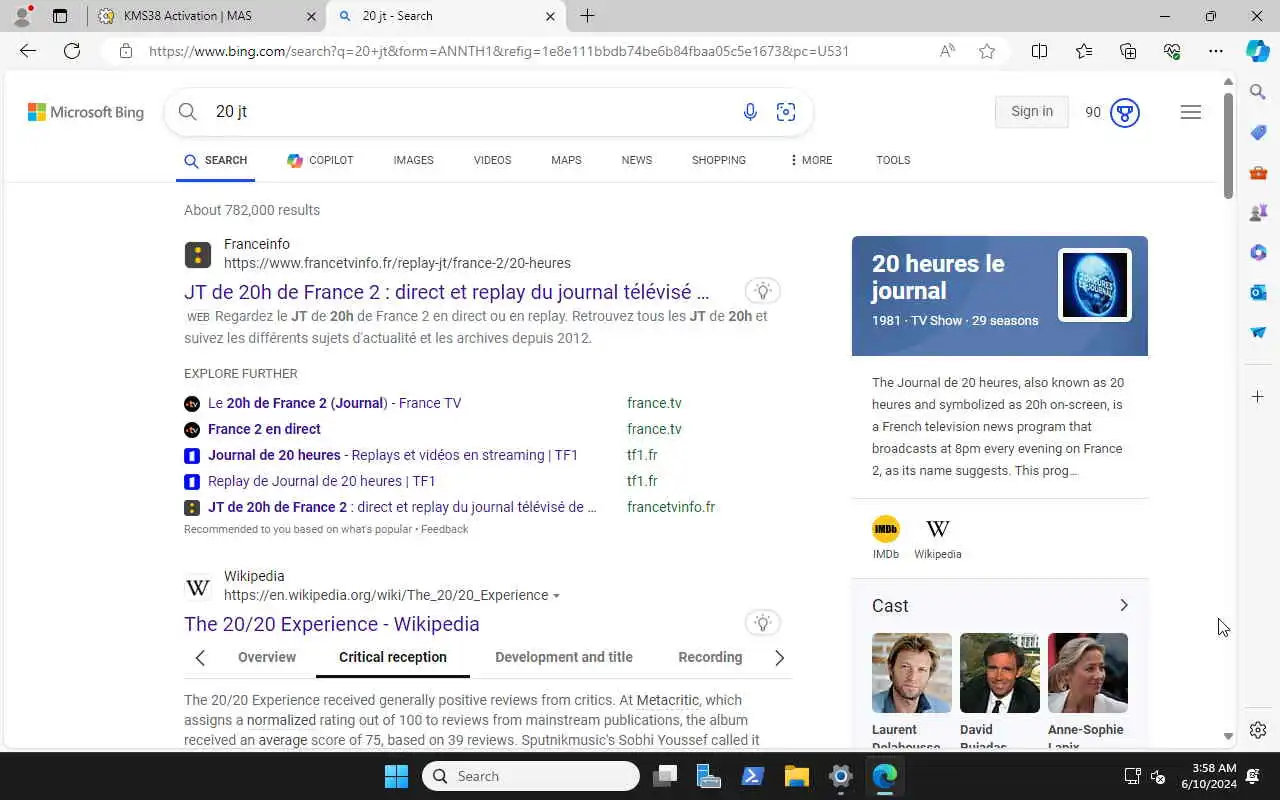Open the Bing hamburger menu

point(1190,112)
